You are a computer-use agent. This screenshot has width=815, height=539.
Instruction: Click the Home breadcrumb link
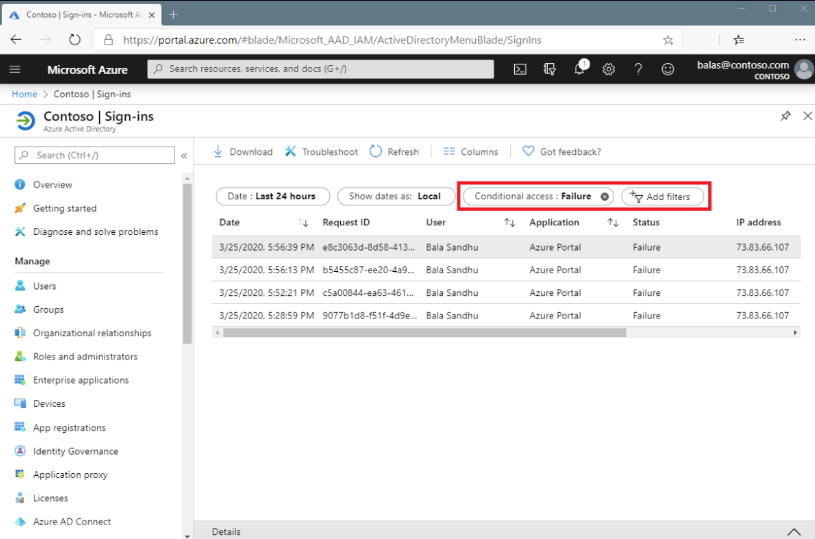[x=24, y=94]
